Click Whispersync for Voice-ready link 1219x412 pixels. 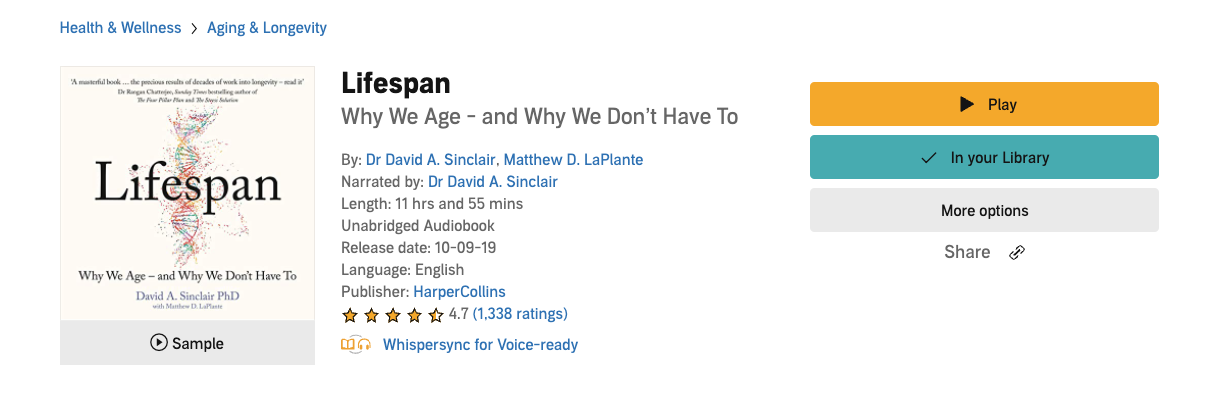click(480, 345)
